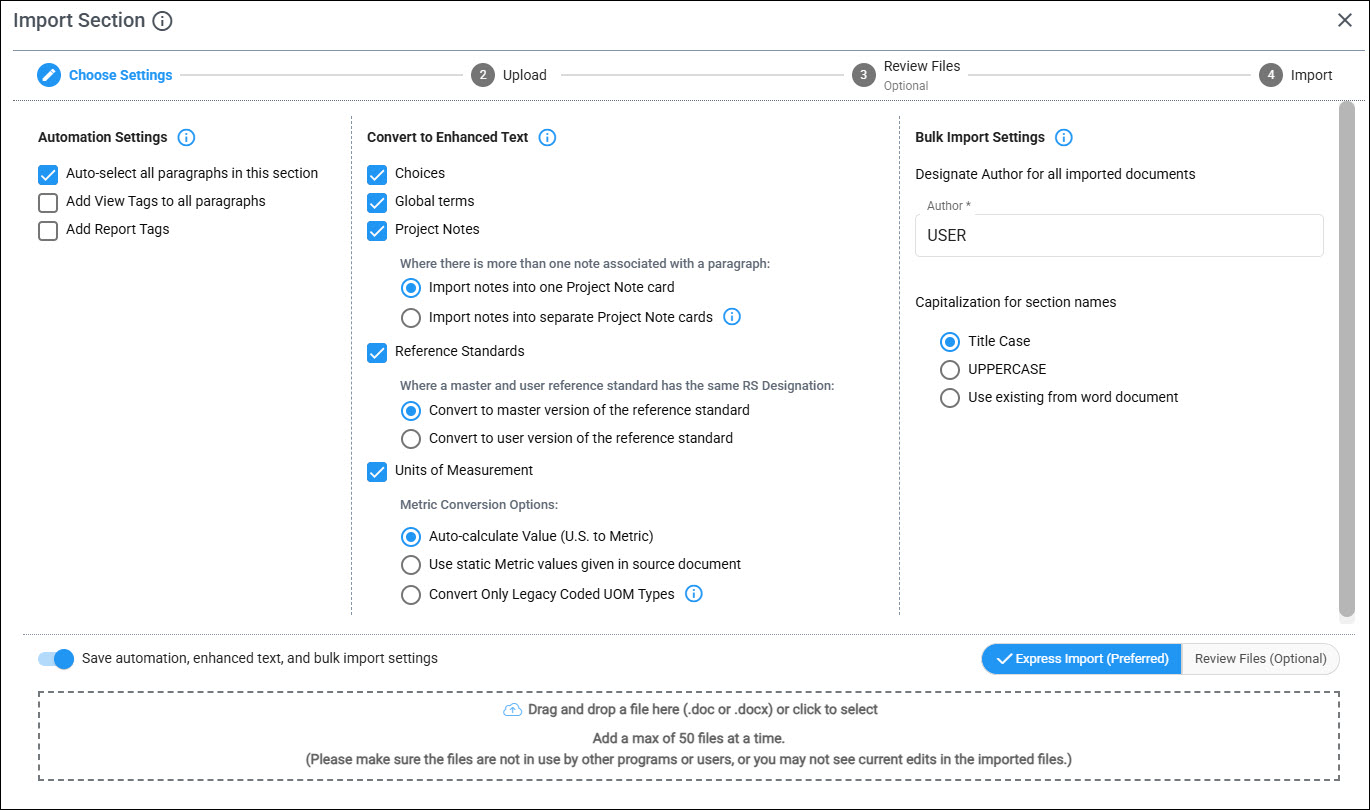Check the Add Report Tags checkbox
This screenshot has height=810, width=1370.
(48, 231)
